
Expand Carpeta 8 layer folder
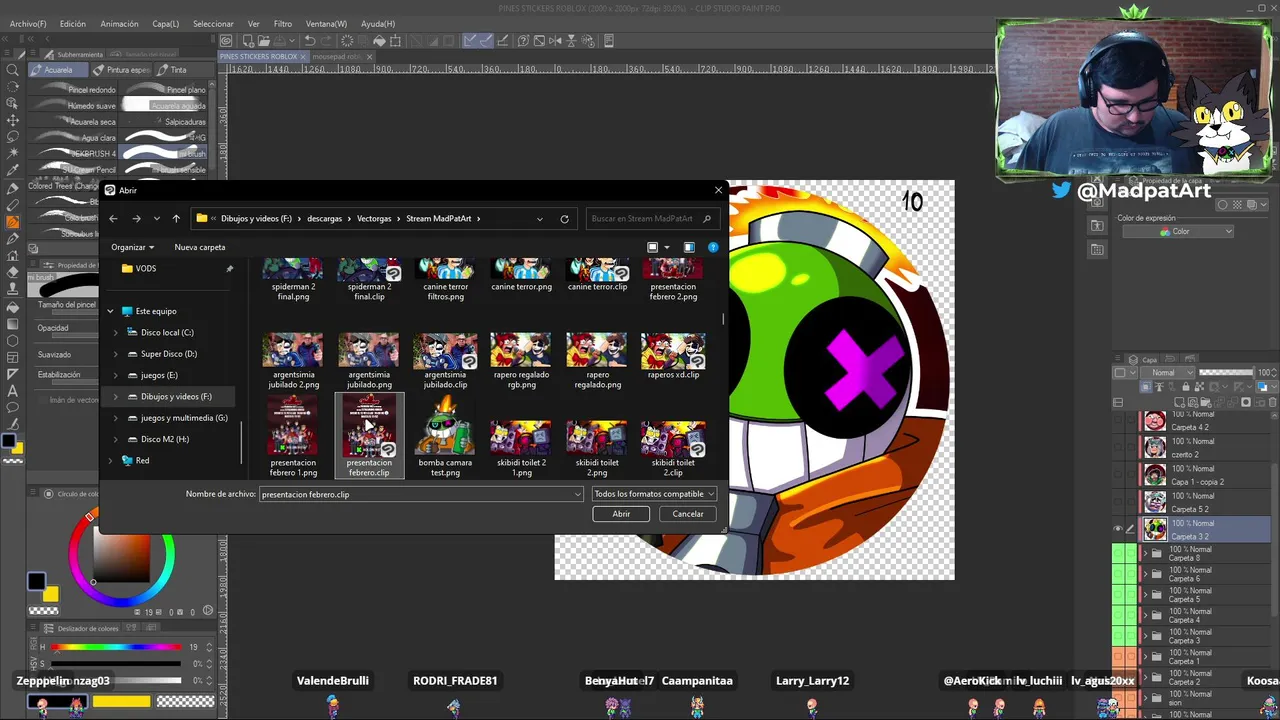point(1145,553)
